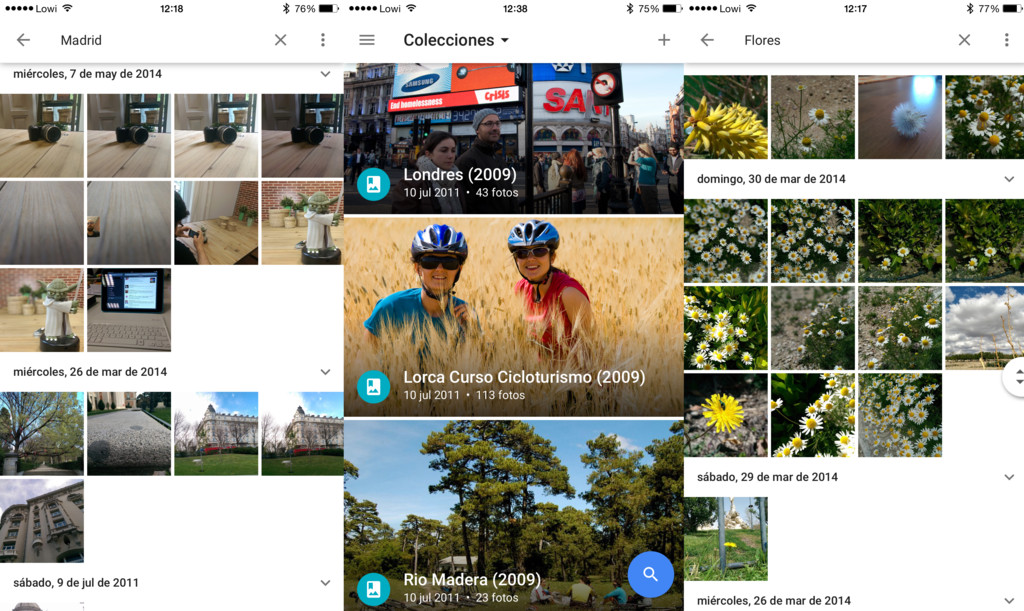Go back from the Madrid search screen

[24, 40]
